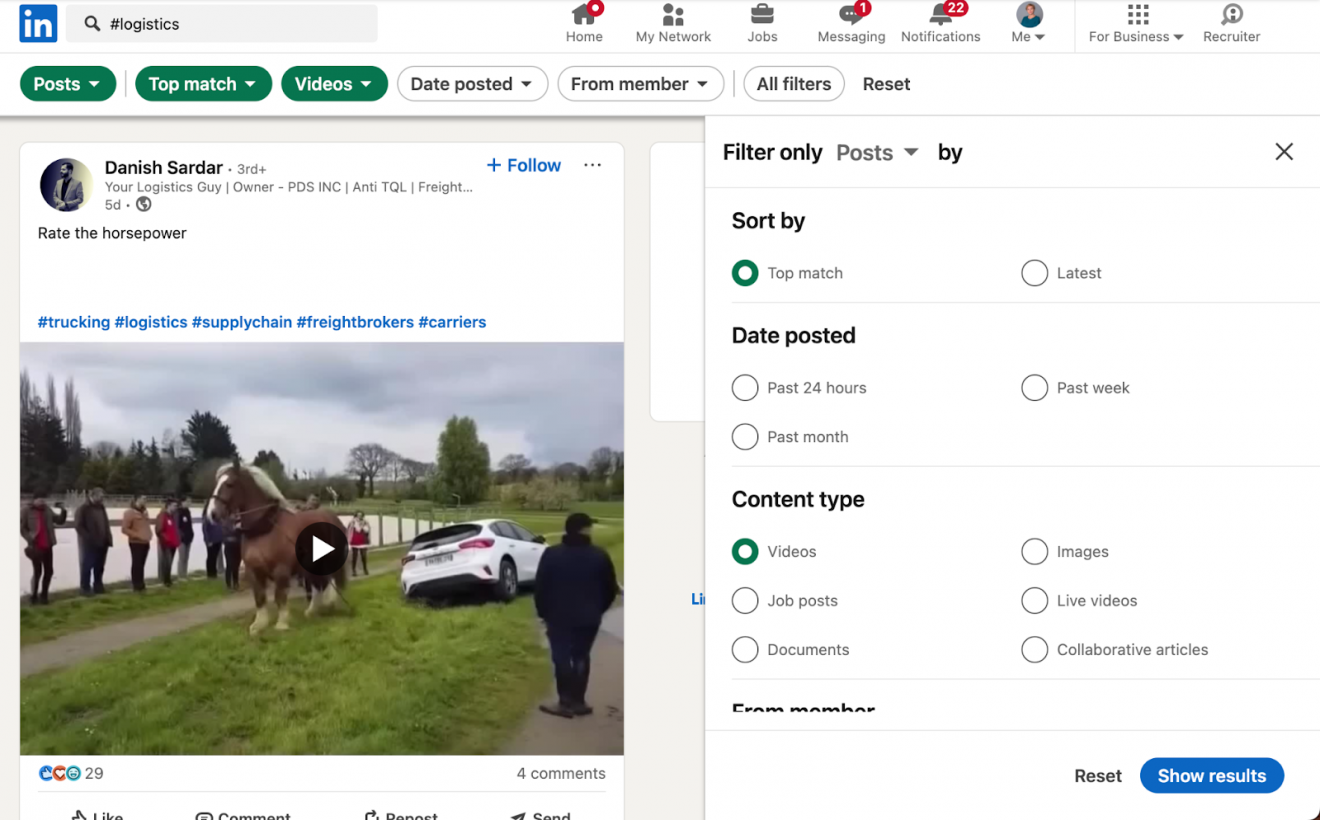
Task: Select the Latest sort option
Action: tap(1035, 273)
